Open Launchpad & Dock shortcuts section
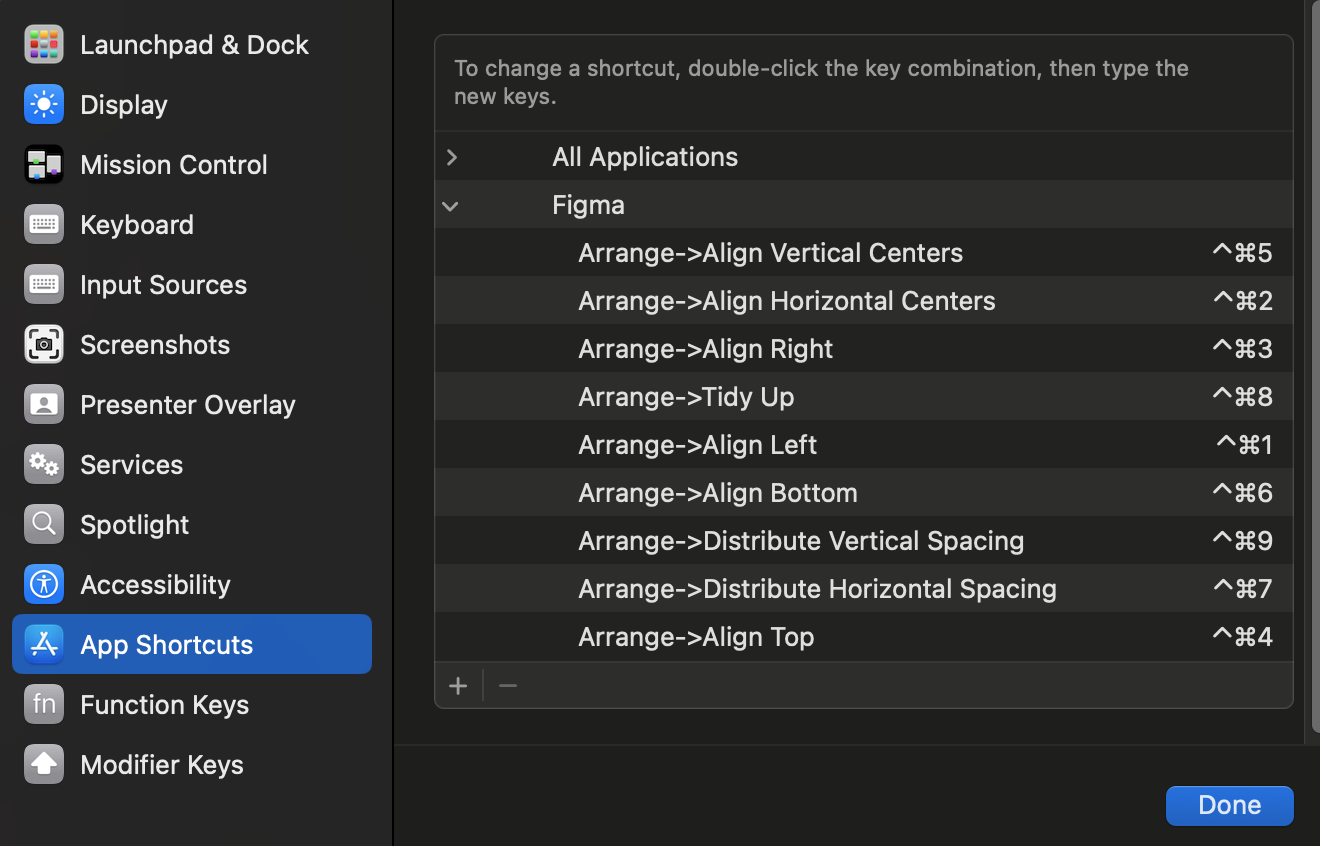 click(192, 45)
